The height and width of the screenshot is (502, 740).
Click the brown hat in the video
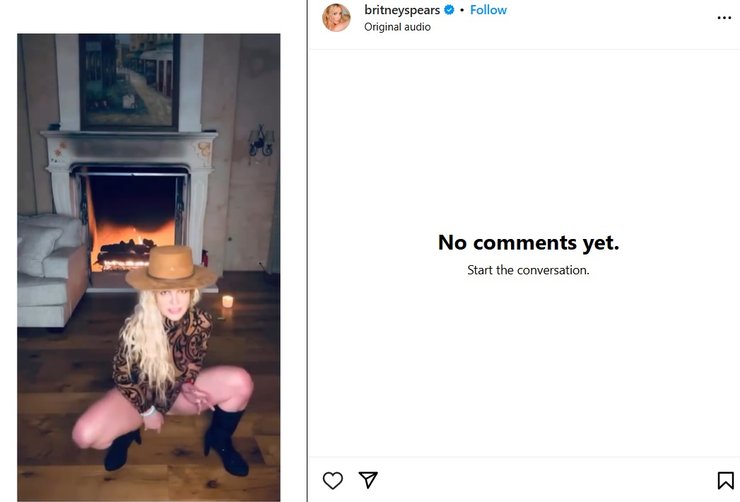click(170, 266)
